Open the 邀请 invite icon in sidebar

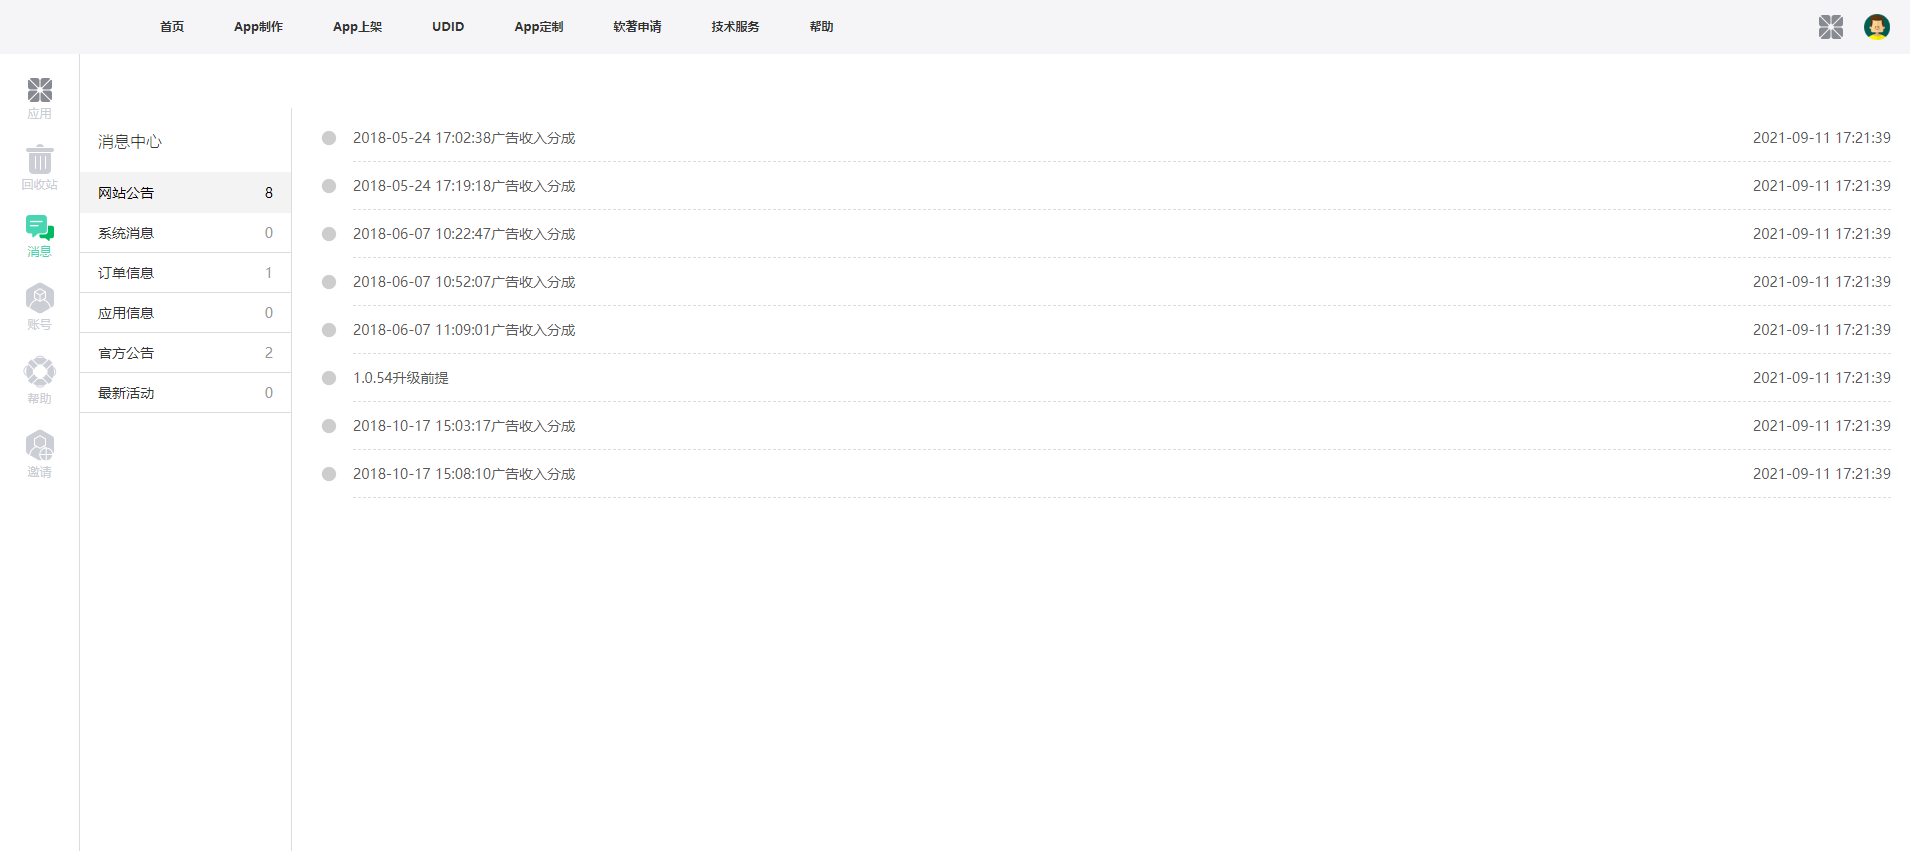(40, 446)
